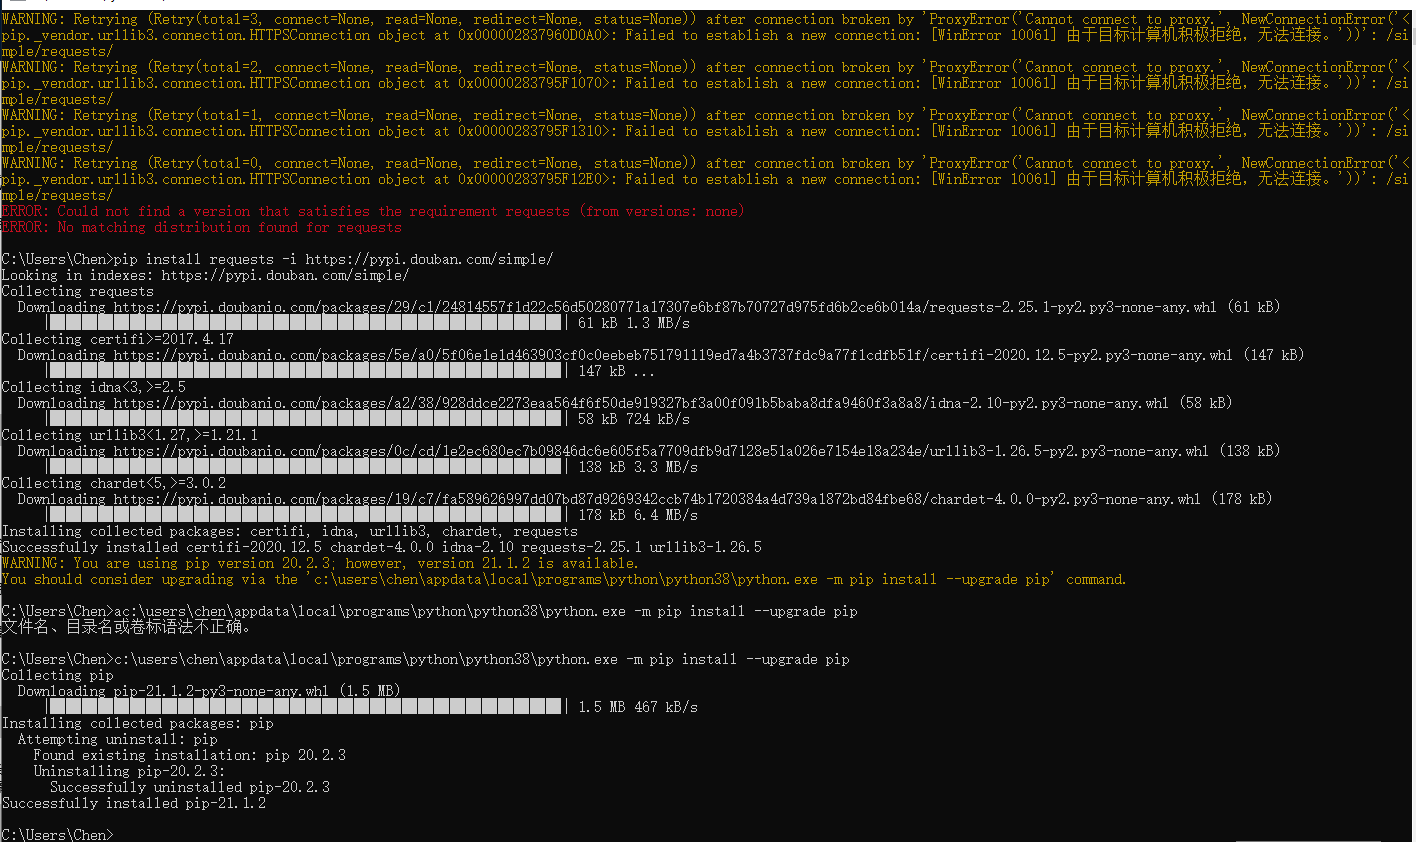The width and height of the screenshot is (1416, 842).
Task: Click the 'Found existing installation: pip 20.2.3' line
Action: 189,755
